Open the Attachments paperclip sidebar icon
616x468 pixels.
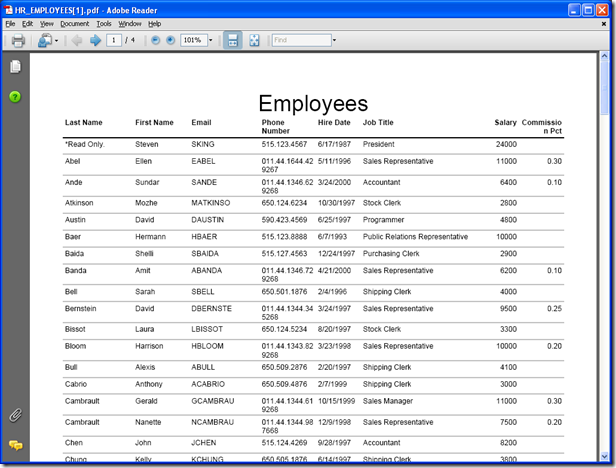pyautogui.click(x=16, y=415)
